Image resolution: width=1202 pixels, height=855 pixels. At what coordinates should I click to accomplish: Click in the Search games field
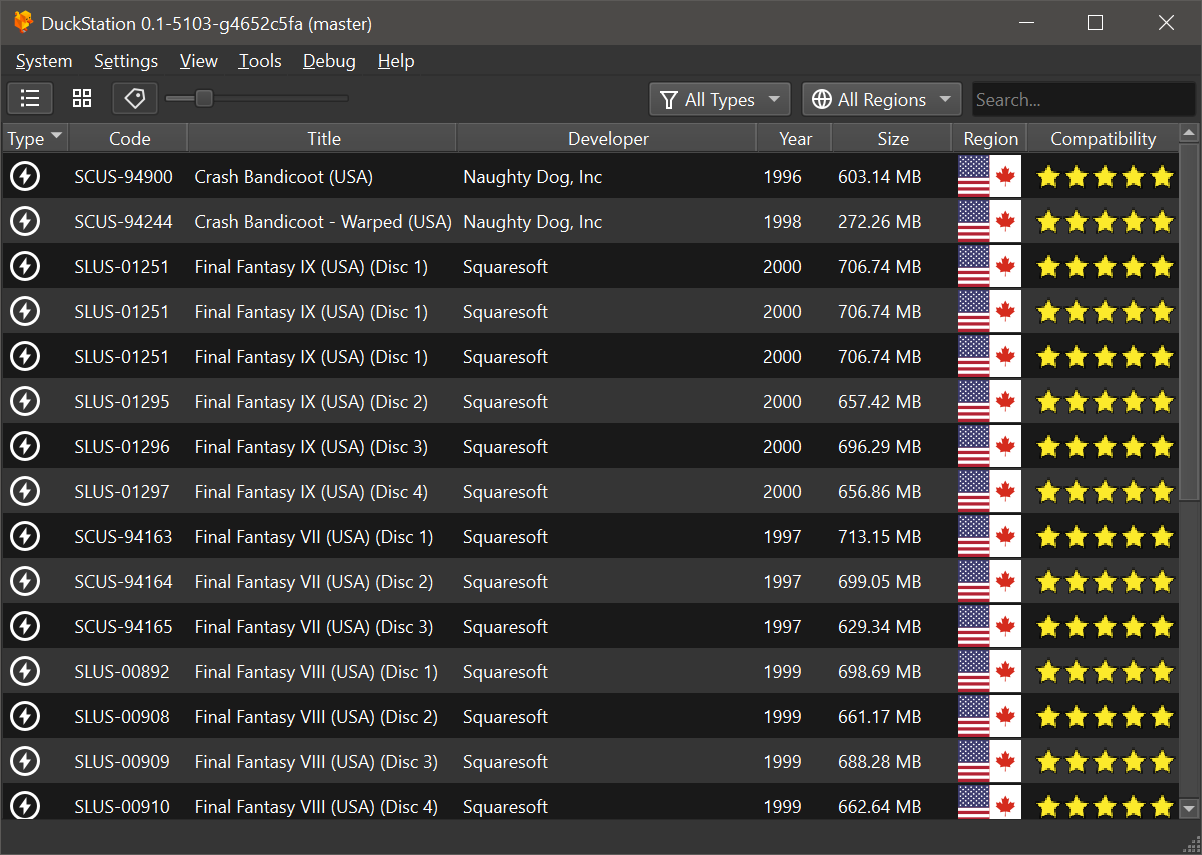(x=1083, y=99)
